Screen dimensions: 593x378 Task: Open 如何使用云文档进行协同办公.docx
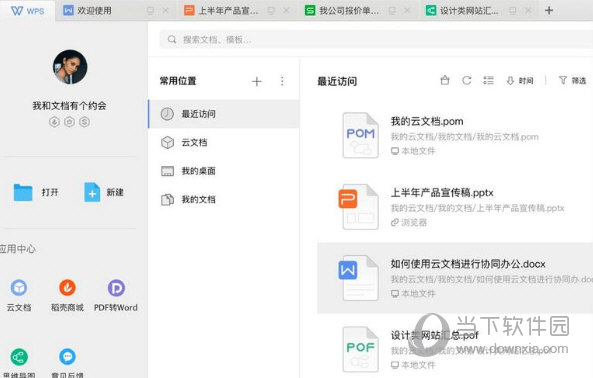tap(468, 264)
